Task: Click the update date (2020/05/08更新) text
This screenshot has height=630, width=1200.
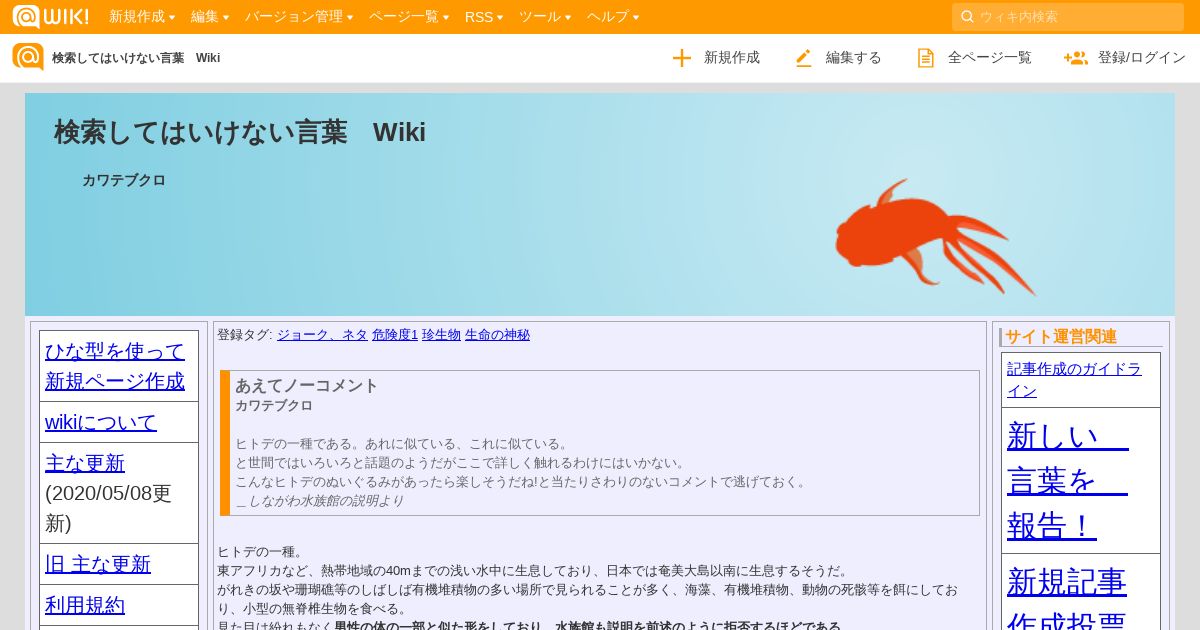Action: click(109, 508)
